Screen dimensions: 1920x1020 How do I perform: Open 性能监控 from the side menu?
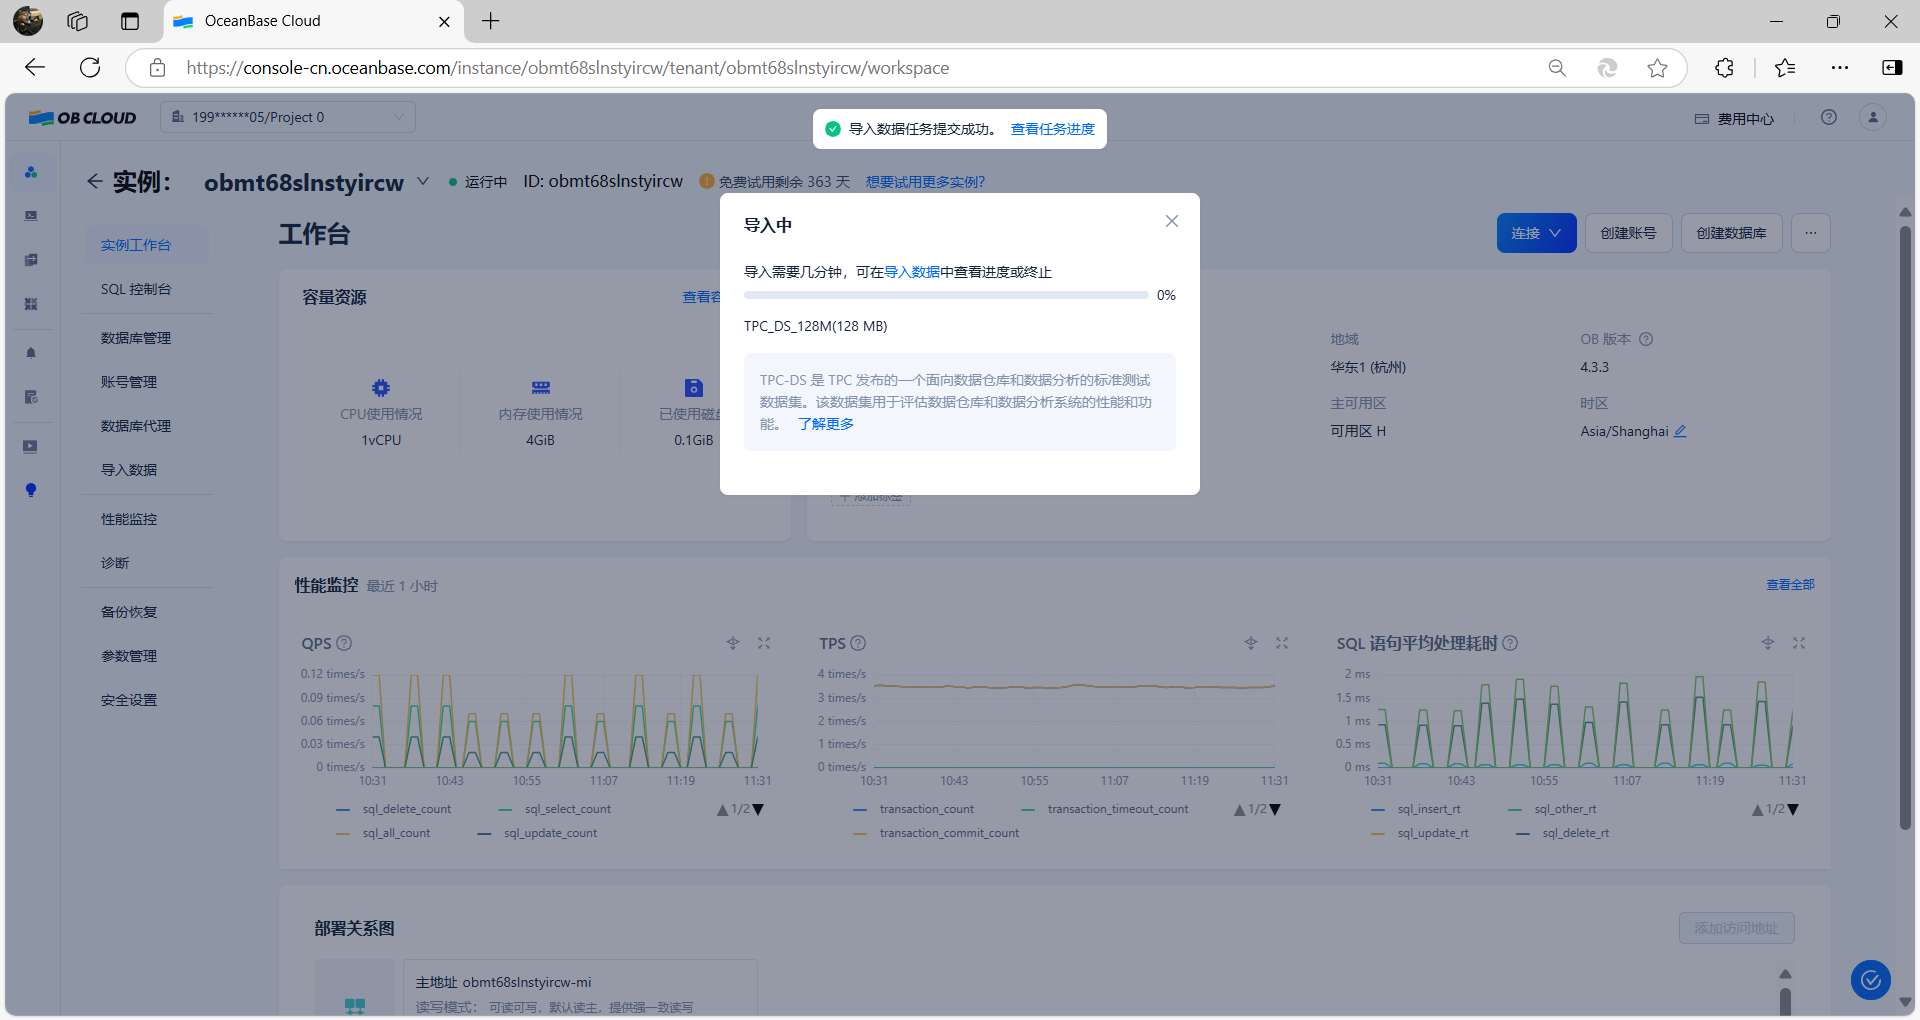pyautogui.click(x=129, y=519)
